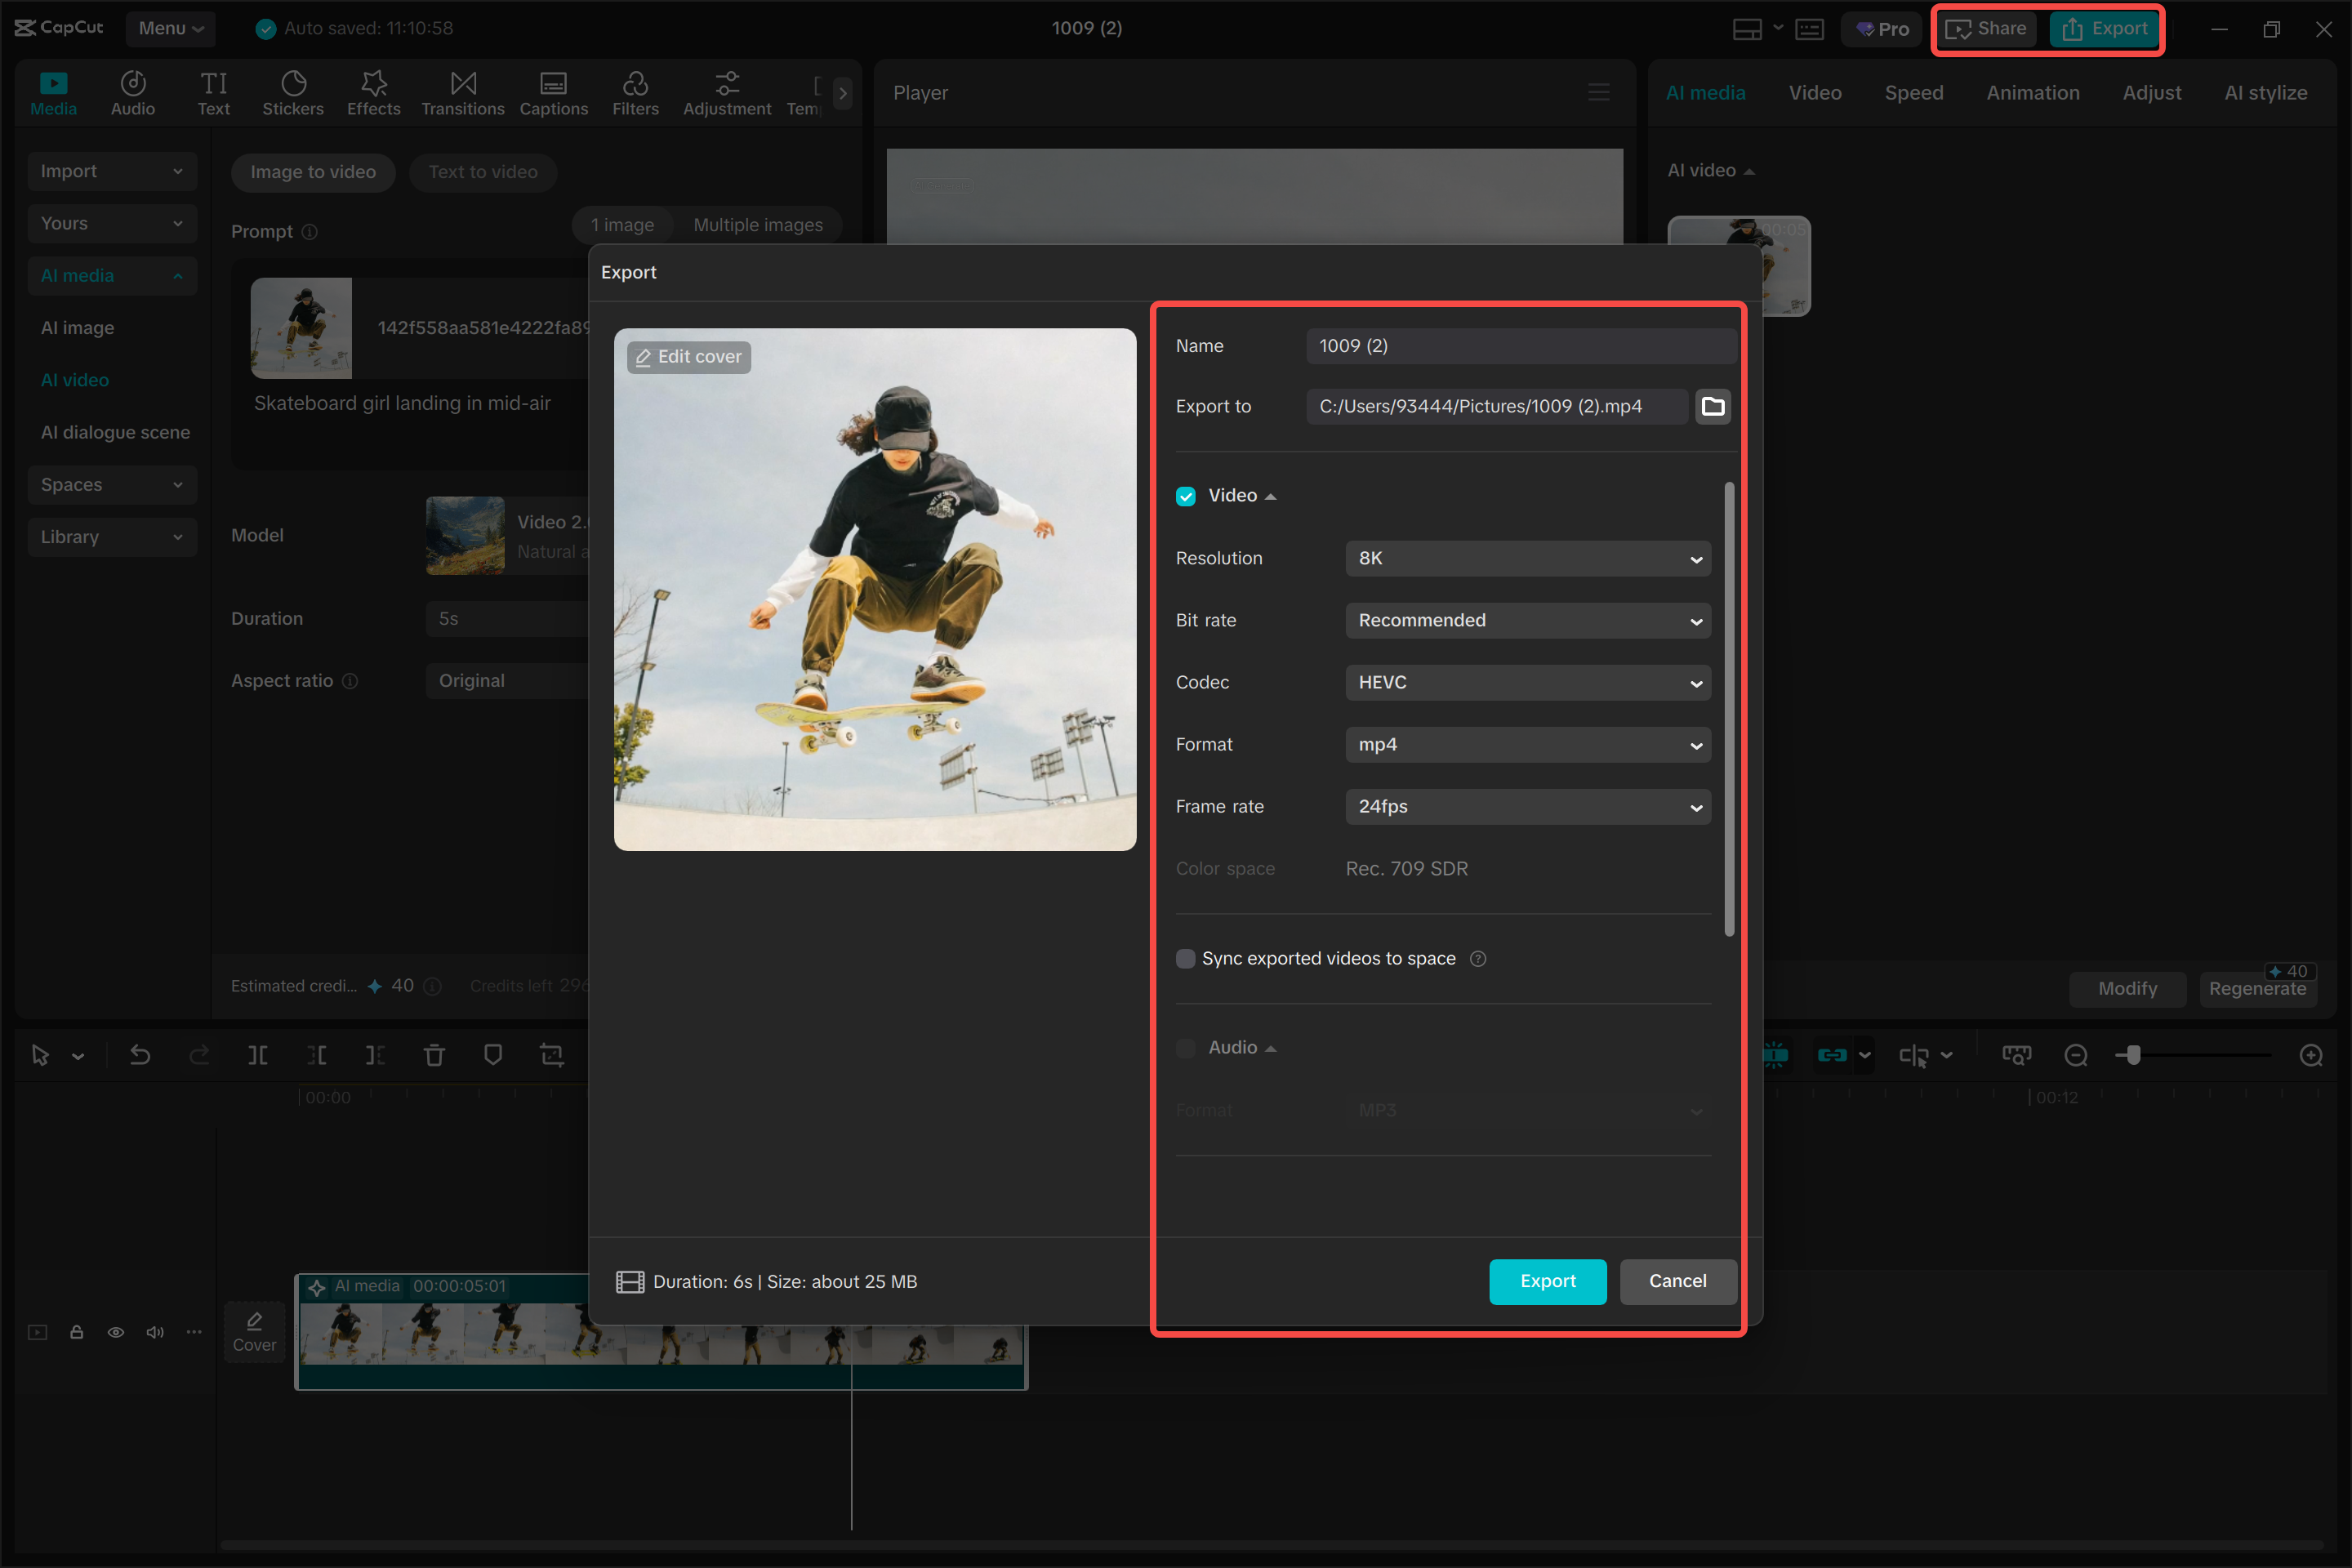Click the Edit cover button
This screenshot has width=2352, height=1568.
pyautogui.click(x=688, y=357)
